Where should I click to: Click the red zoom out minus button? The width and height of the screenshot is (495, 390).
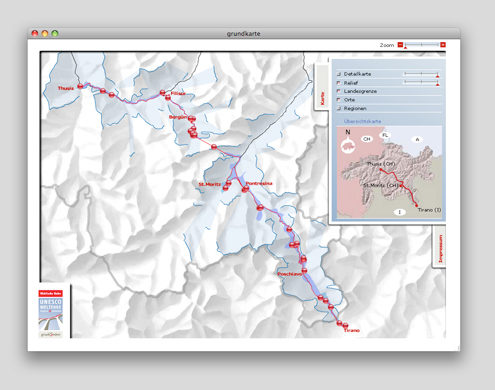400,45
